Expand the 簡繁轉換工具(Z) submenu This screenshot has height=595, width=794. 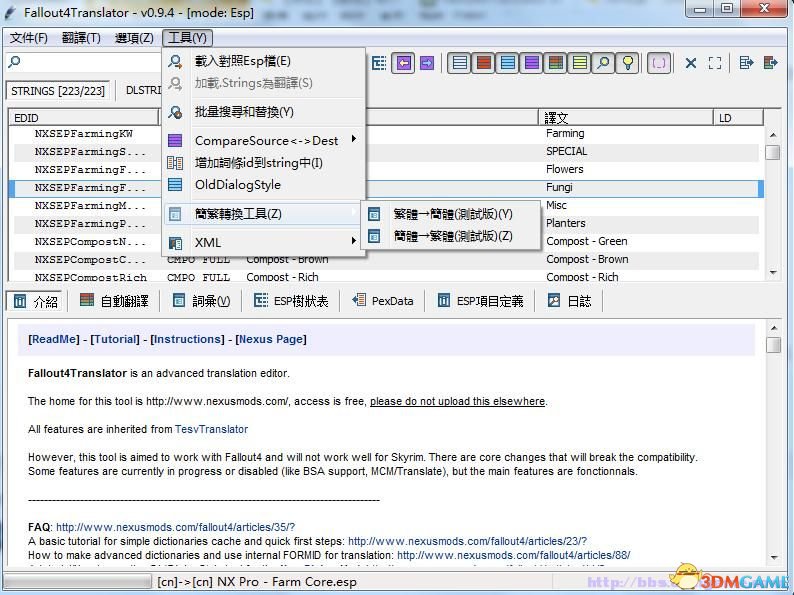264,214
